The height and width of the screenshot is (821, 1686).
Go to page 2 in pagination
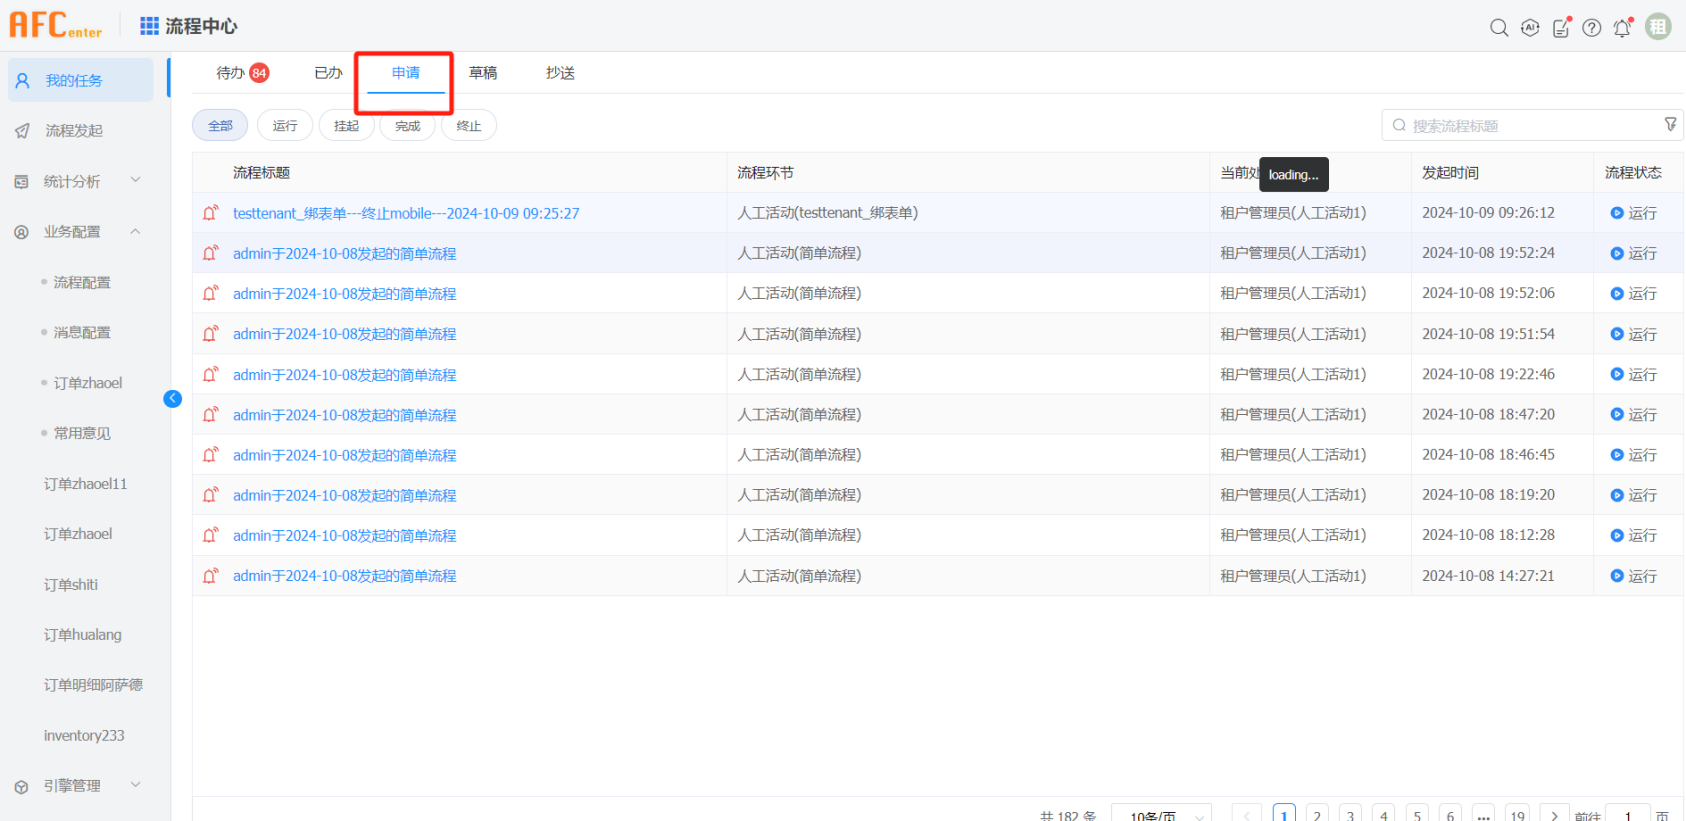[1317, 815]
